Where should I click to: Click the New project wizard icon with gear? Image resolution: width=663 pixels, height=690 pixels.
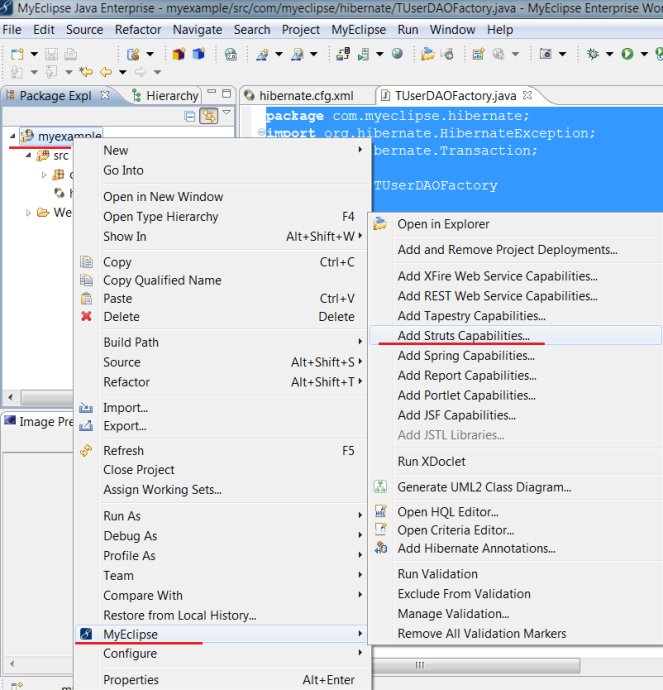tap(133, 54)
